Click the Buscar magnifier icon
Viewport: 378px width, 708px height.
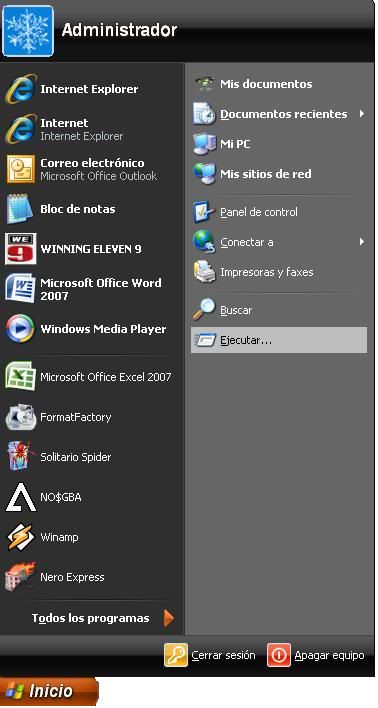pyautogui.click(x=205, y=310)
